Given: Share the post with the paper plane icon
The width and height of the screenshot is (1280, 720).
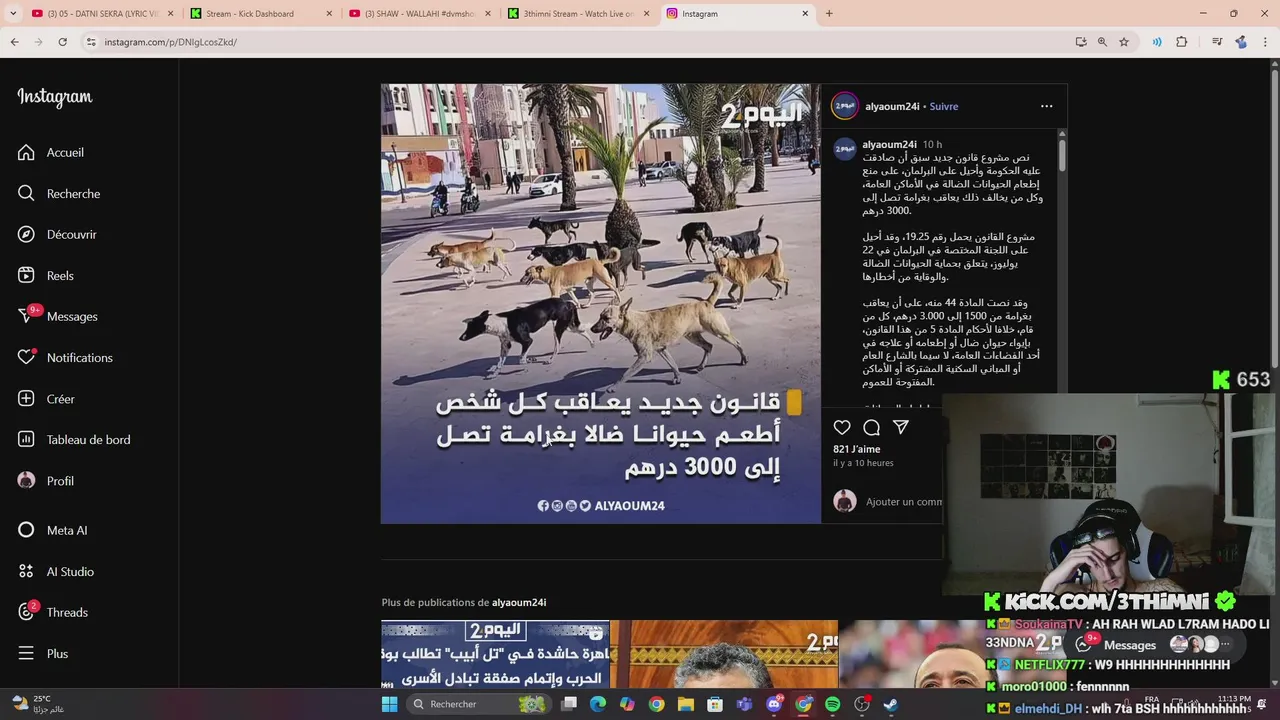Looking at the screenshot, I should coord(900,427).
